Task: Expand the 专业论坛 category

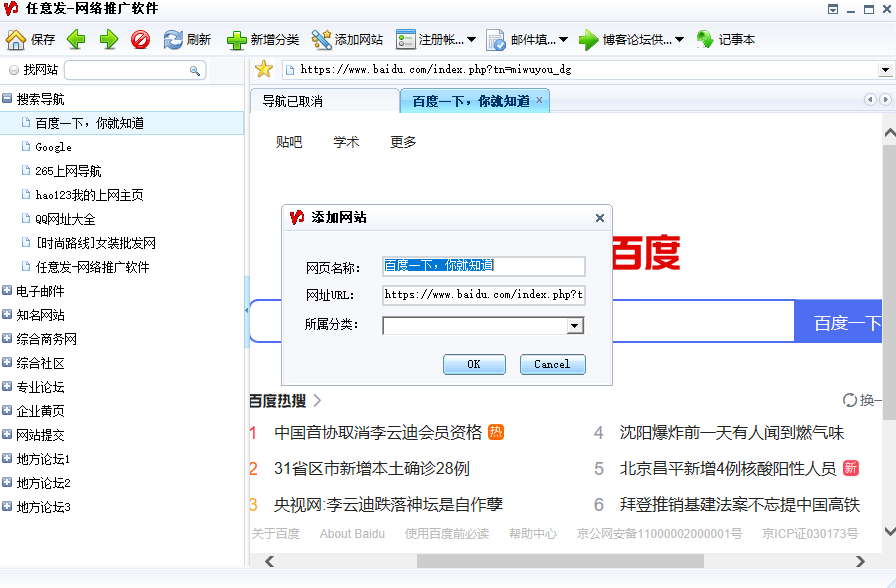Action: click(x=7, y=386)
